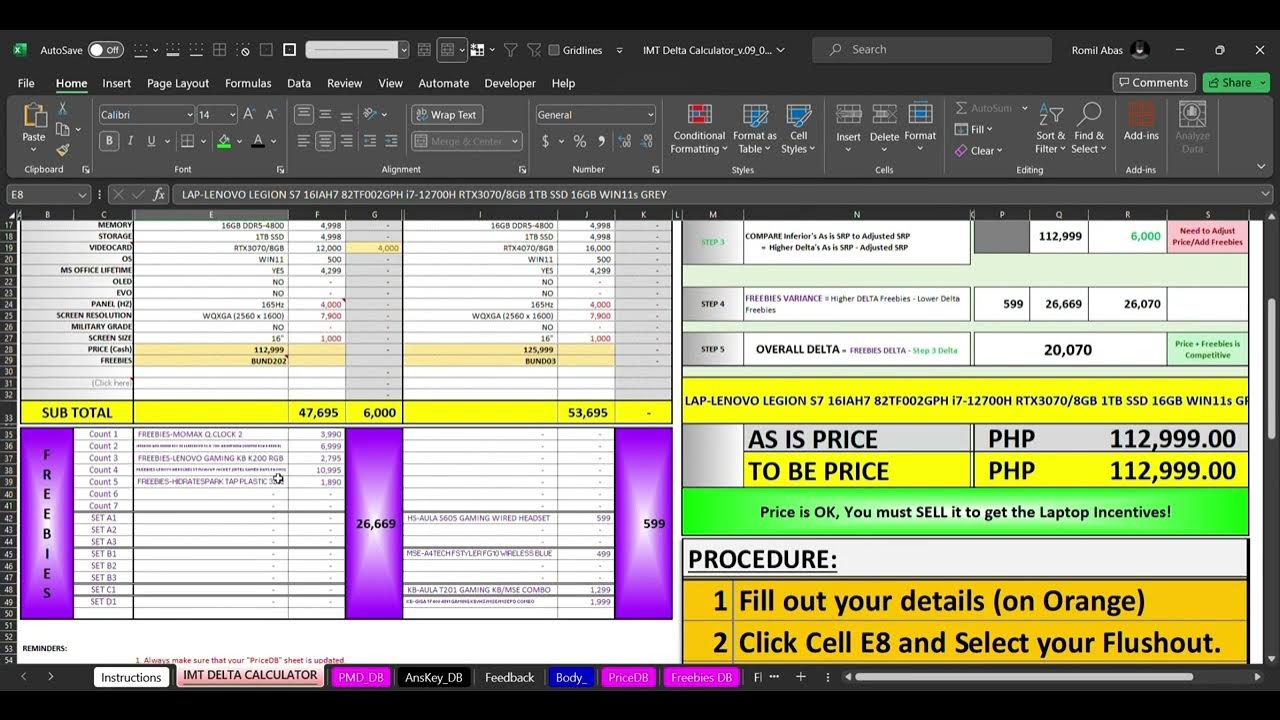Screen dimensions: 1280x720
Task: Toggle Wrap Text
Action: coord(446,115)
